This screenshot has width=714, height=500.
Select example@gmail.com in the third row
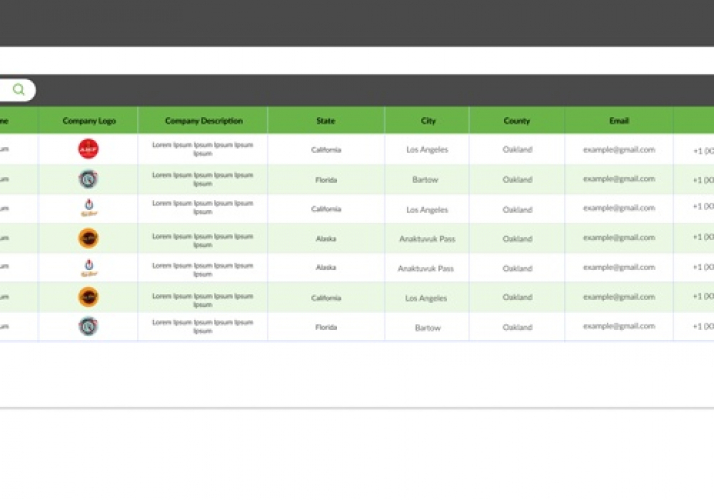click(x=619, y=208)
